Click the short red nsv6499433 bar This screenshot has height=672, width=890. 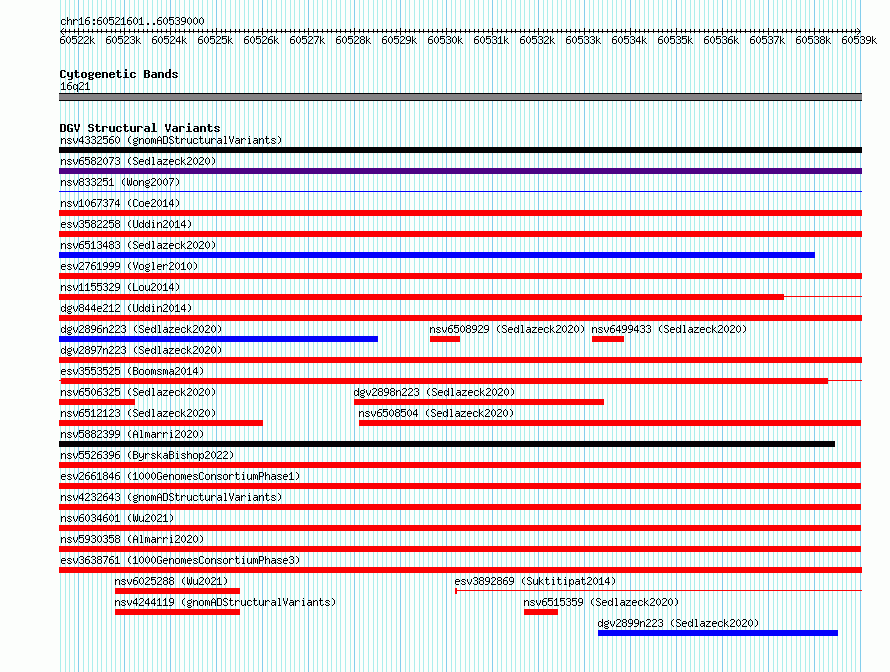608,339
